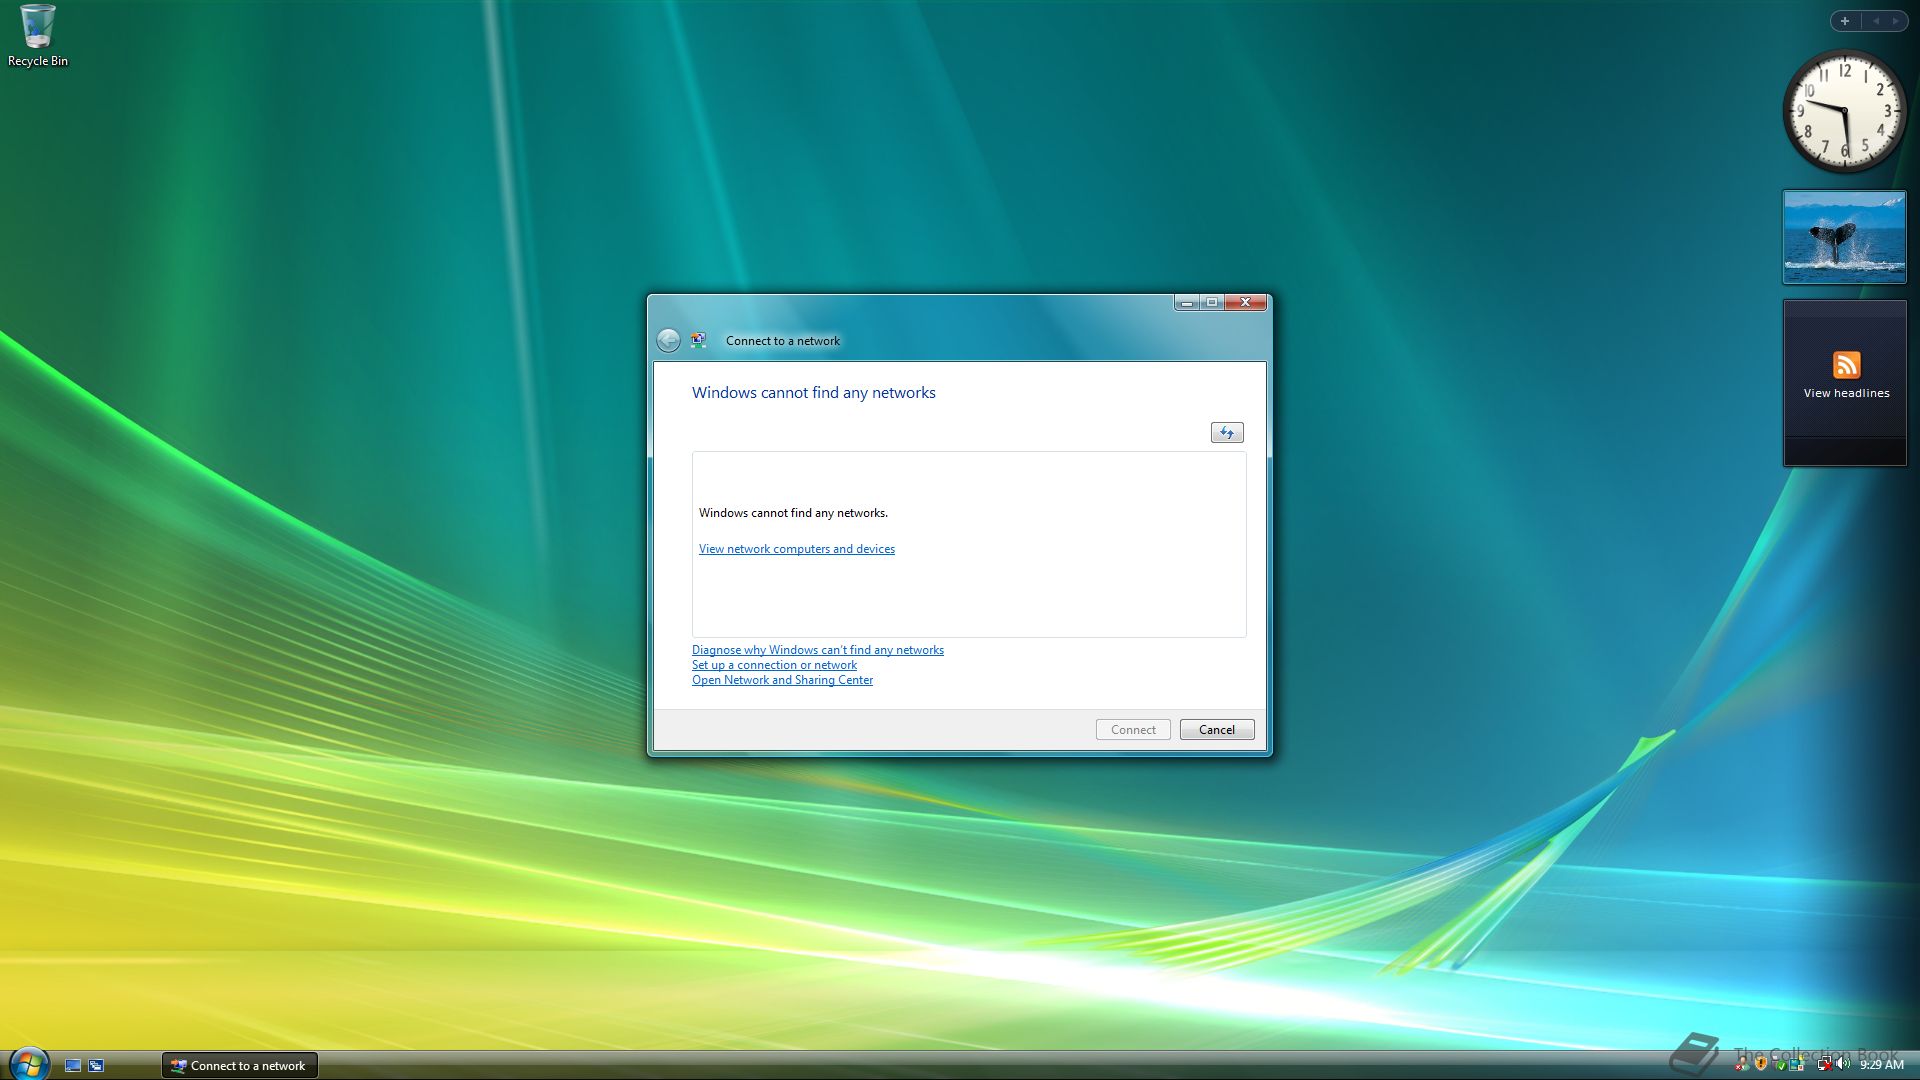1920x1080 pixels.
Task: Open View network computers and devices
Action: point(797,549)
